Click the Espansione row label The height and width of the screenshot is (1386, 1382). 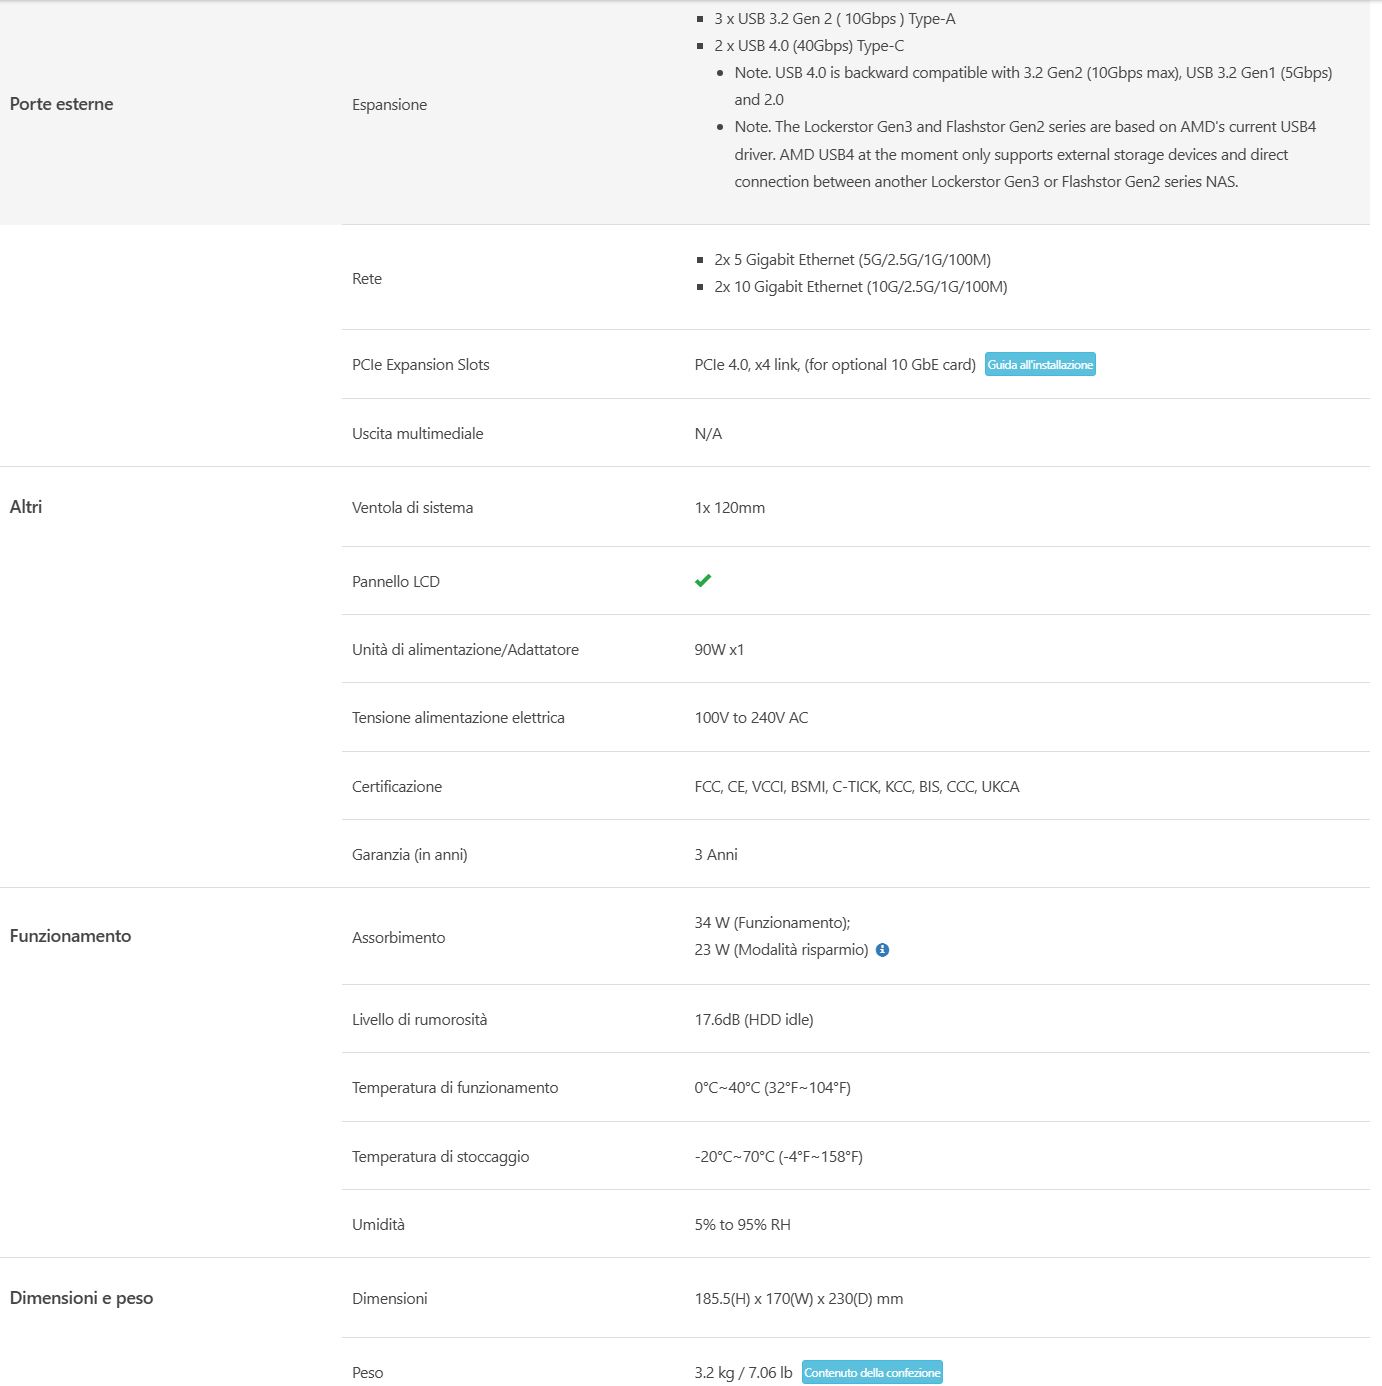[x=390, y=105]
